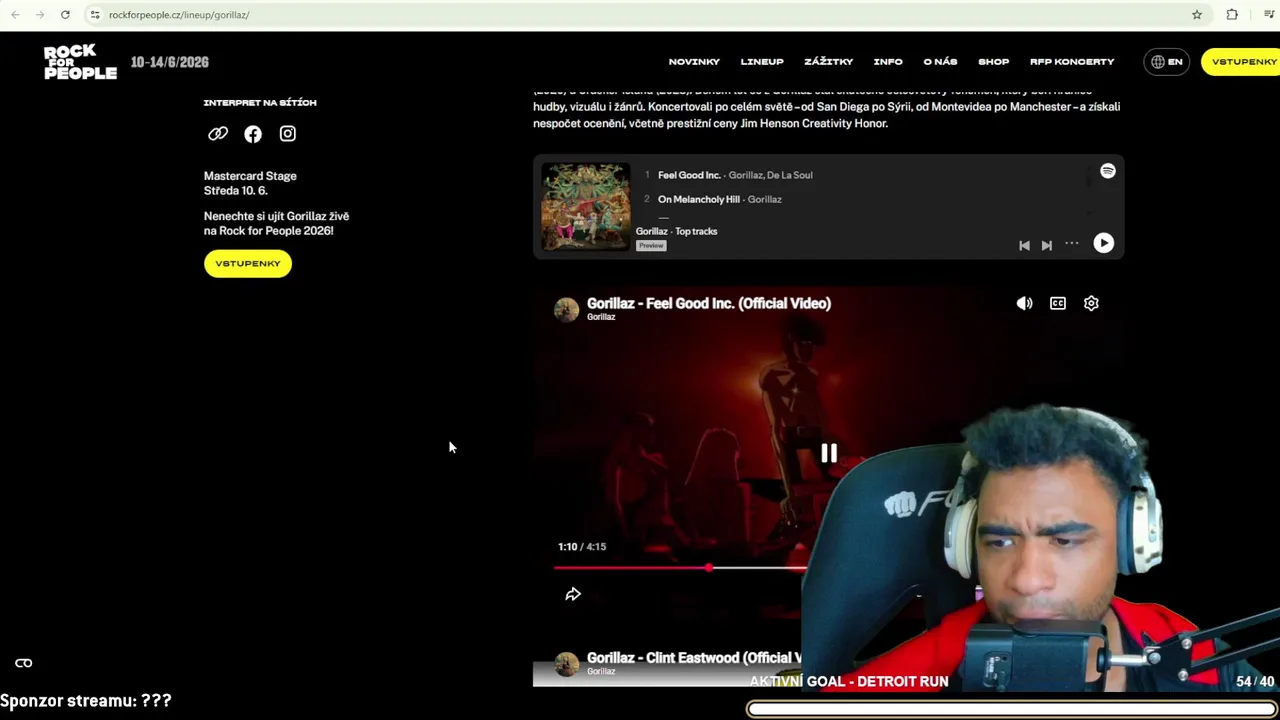
Task: Open Feel Good Inc. video title link
Action: pos(709,303)
